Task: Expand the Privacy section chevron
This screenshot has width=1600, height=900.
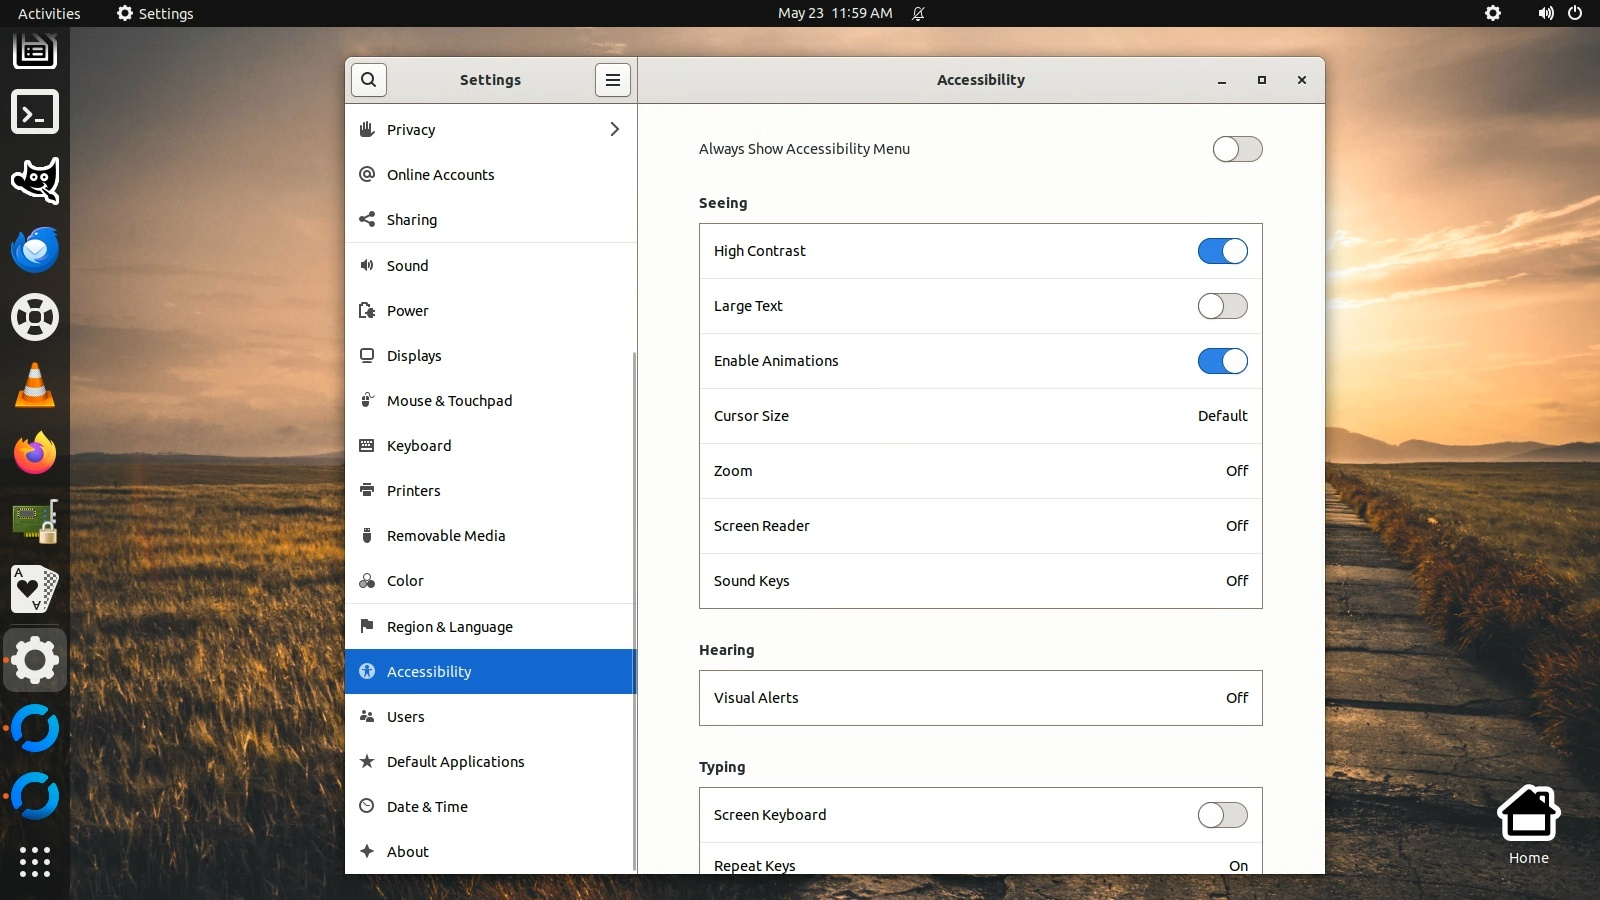Action: (614, 129)
